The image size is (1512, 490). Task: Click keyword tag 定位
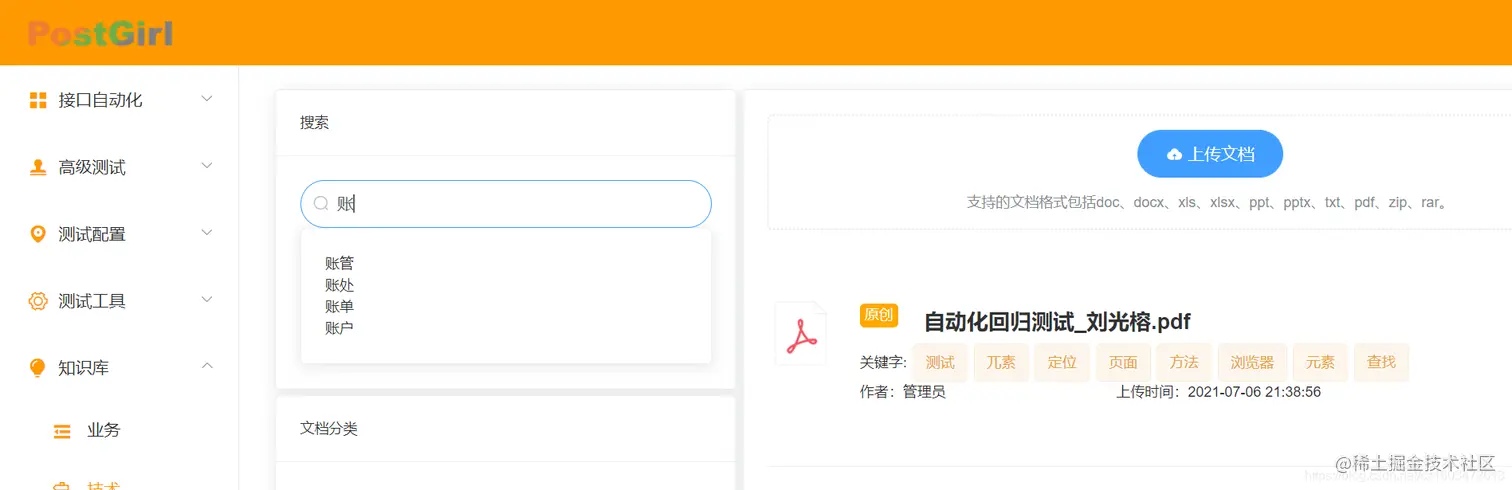1062,363
